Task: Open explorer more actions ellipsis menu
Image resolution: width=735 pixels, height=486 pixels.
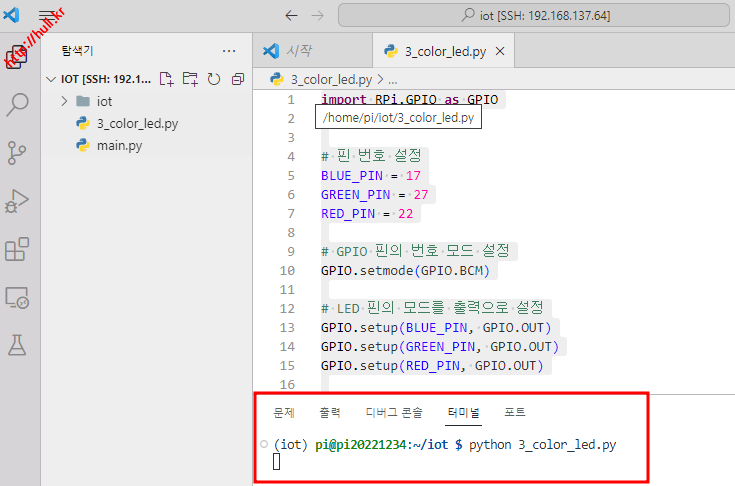Action: coord(229,50)
